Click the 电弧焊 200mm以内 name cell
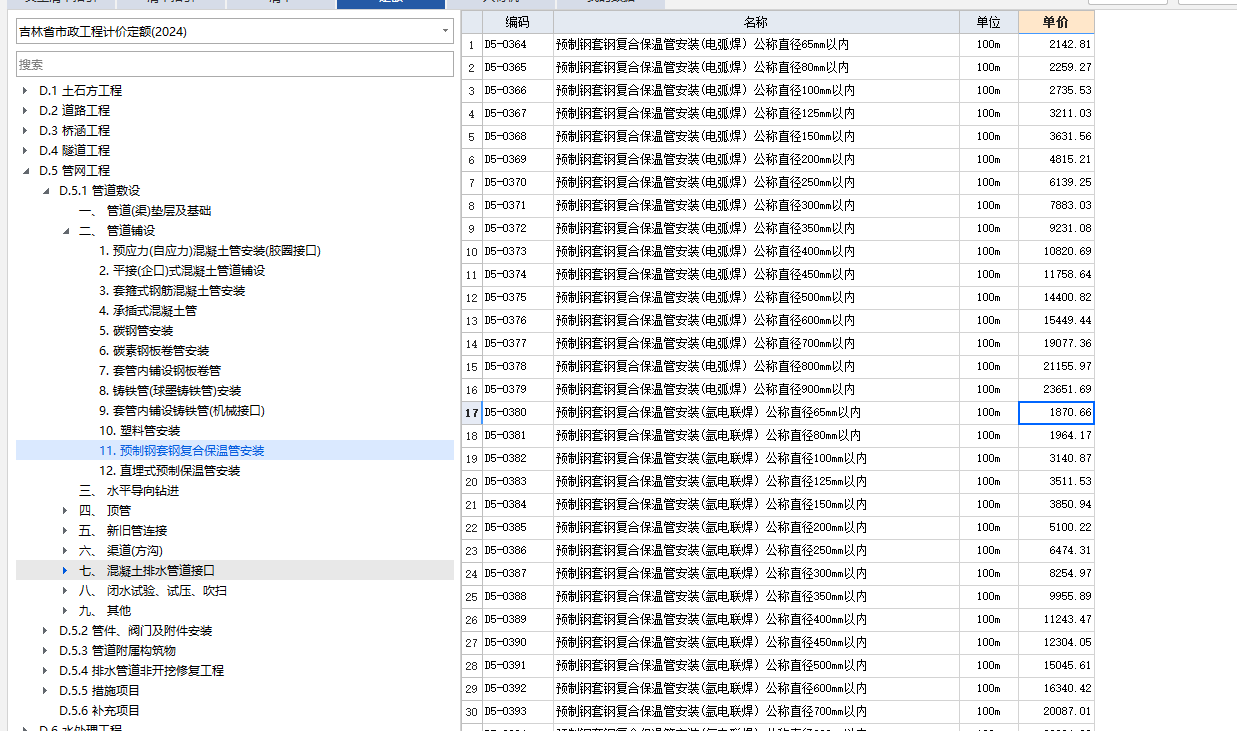1237x731 pixels. point(756,160)
